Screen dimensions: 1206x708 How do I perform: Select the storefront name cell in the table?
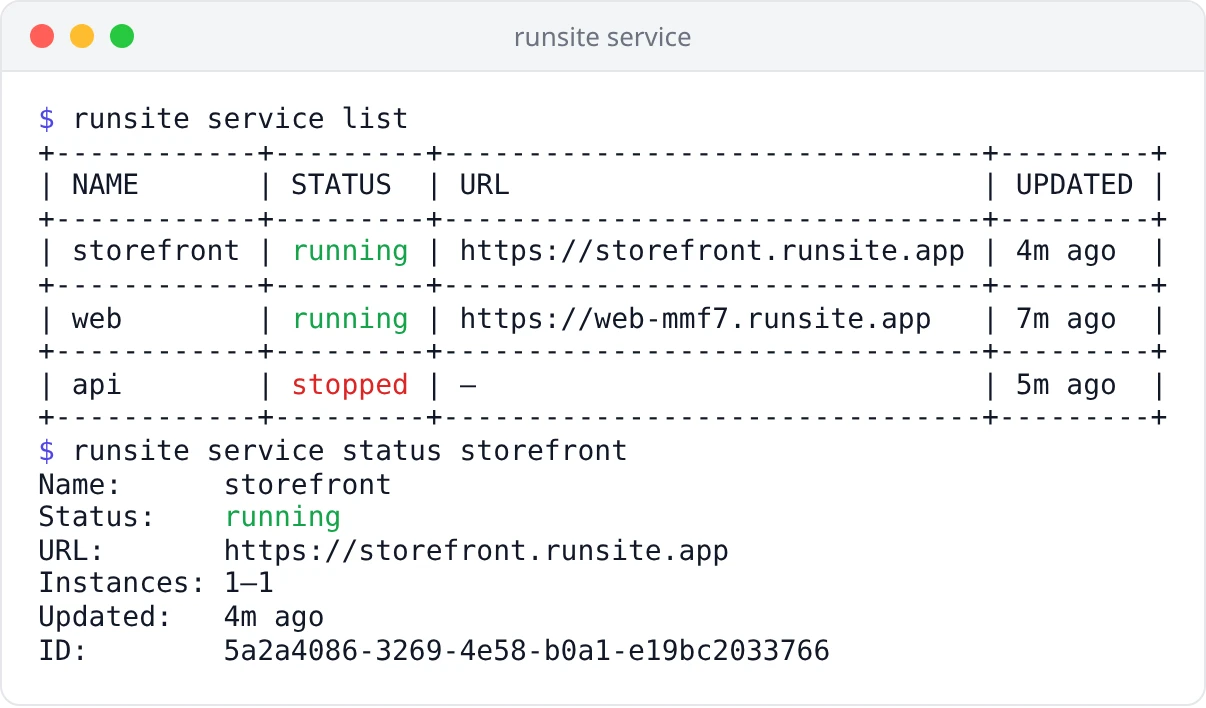[156, 251]
